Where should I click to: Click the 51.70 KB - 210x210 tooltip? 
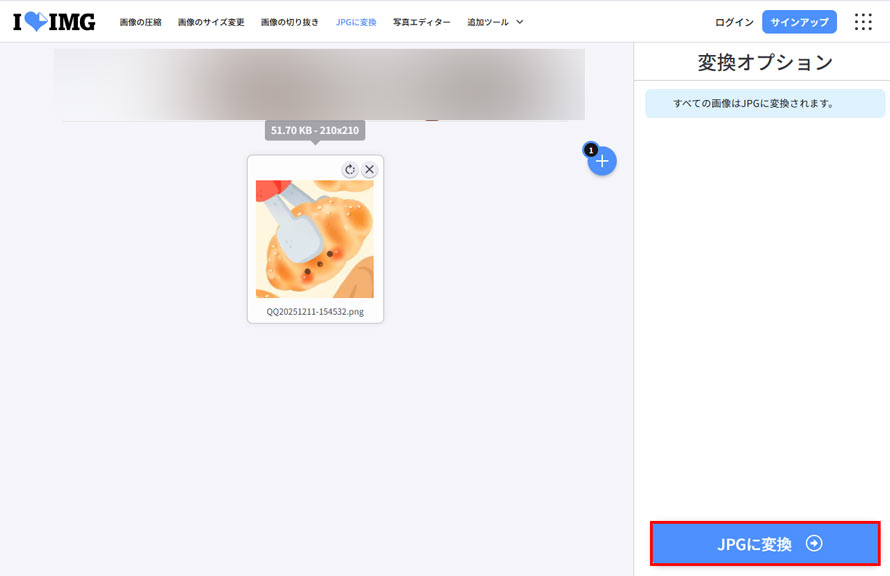(x=315, y=131)
